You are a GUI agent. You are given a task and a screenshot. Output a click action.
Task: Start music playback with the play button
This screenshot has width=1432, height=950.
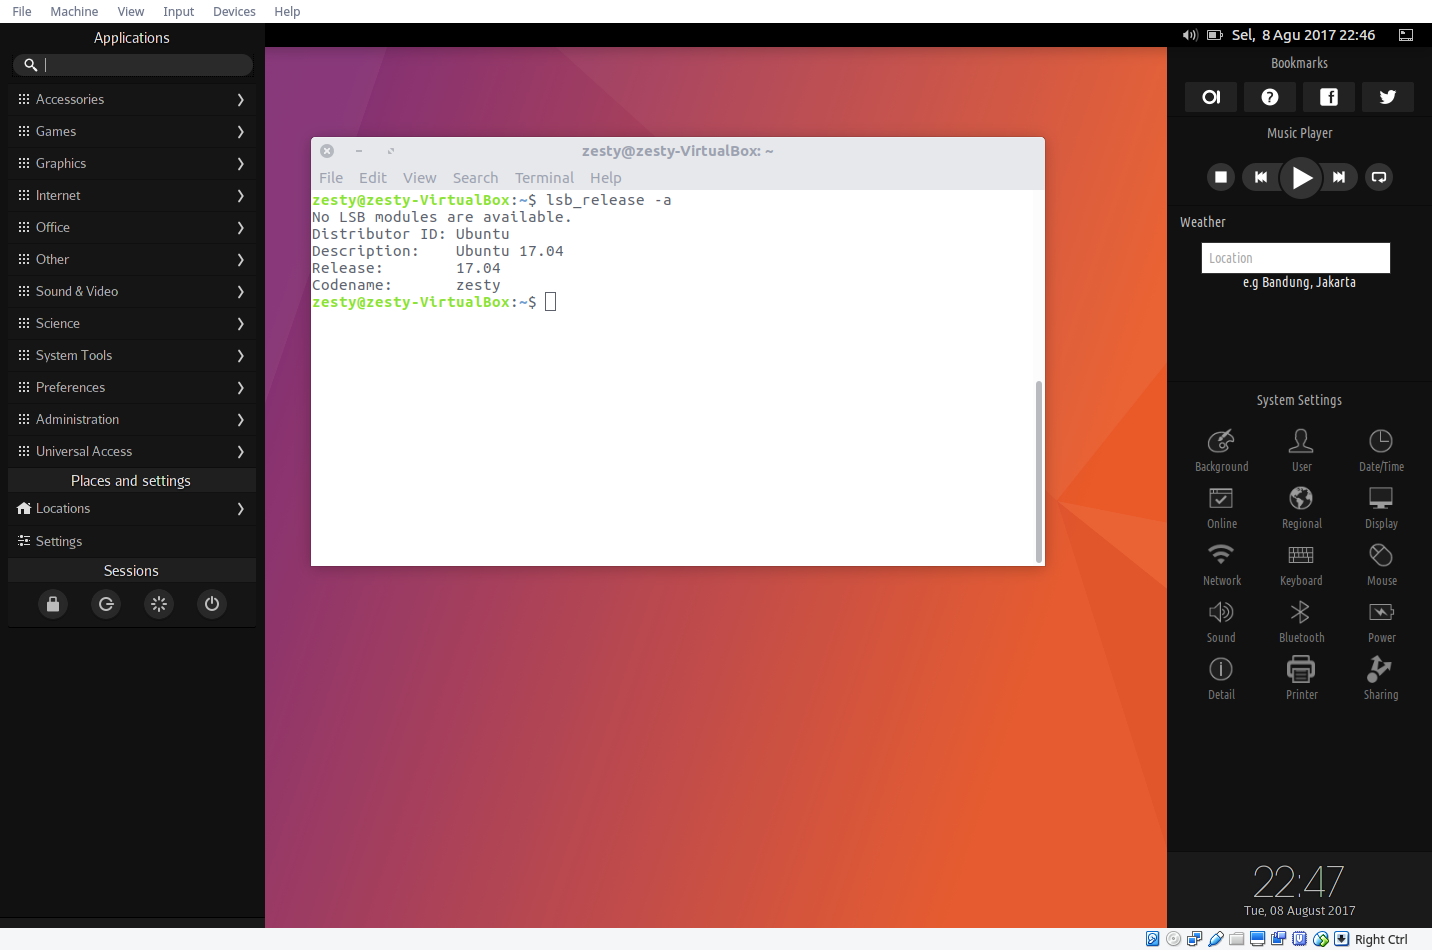coord(1301,178)
